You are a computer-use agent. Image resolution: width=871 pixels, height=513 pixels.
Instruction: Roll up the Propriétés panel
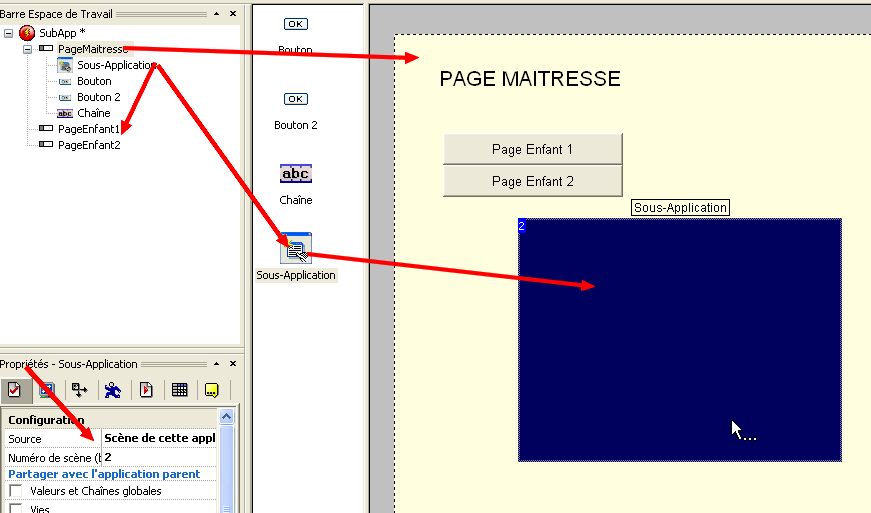[x=217, y=364]
